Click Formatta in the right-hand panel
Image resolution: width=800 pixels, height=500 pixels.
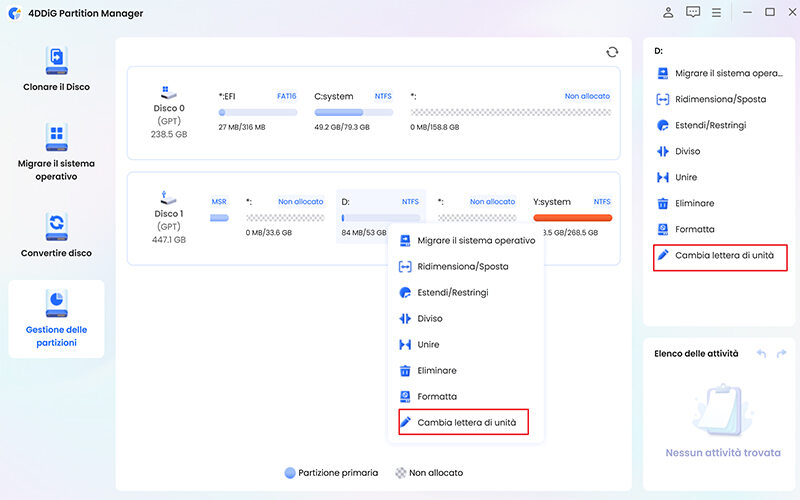coord(694,229)
